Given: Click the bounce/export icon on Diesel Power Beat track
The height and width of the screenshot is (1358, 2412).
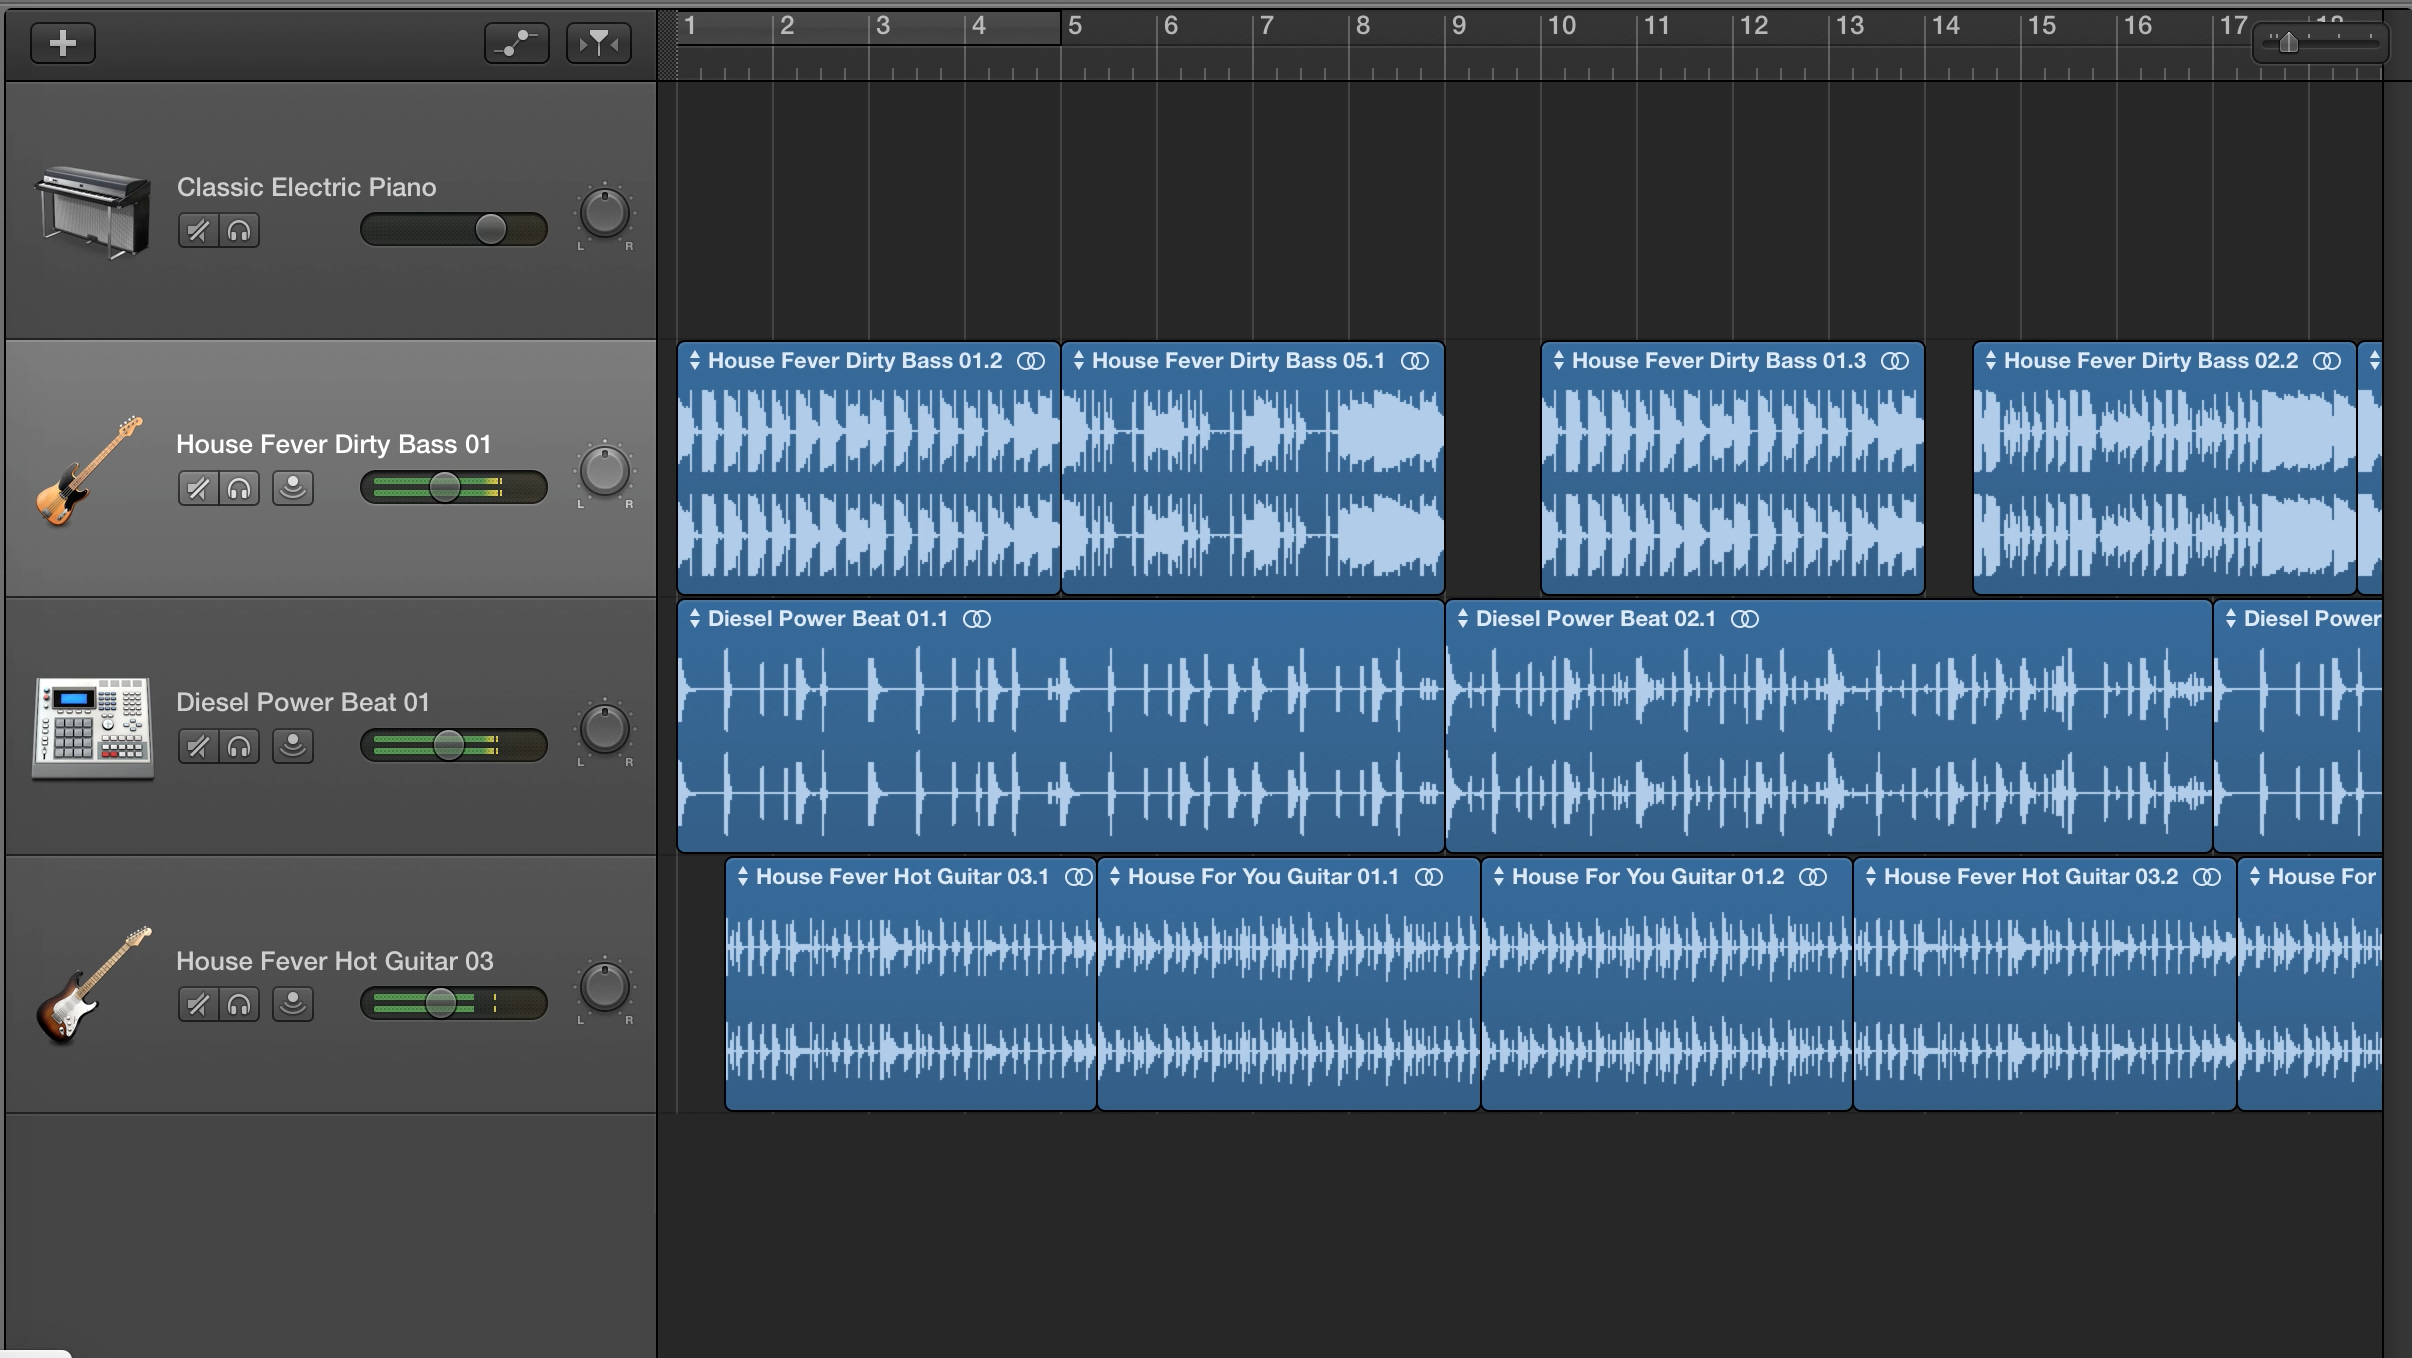Looking at the screenshot, I should coord(290,745).
